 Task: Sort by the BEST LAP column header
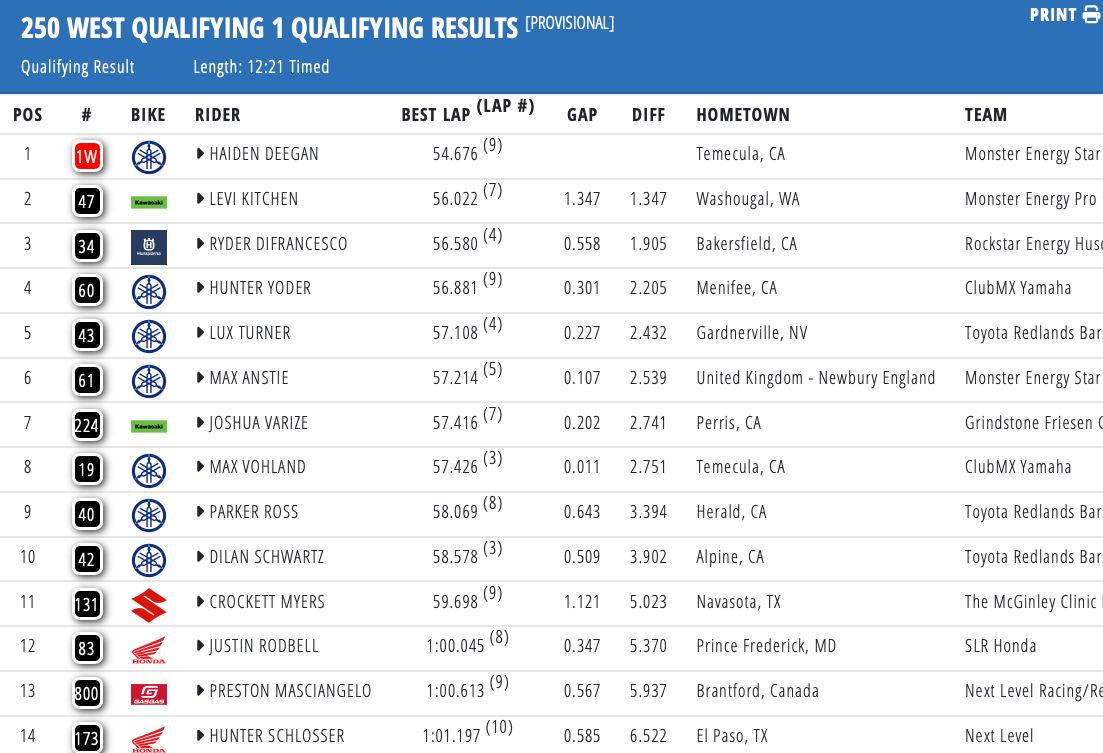435,115
